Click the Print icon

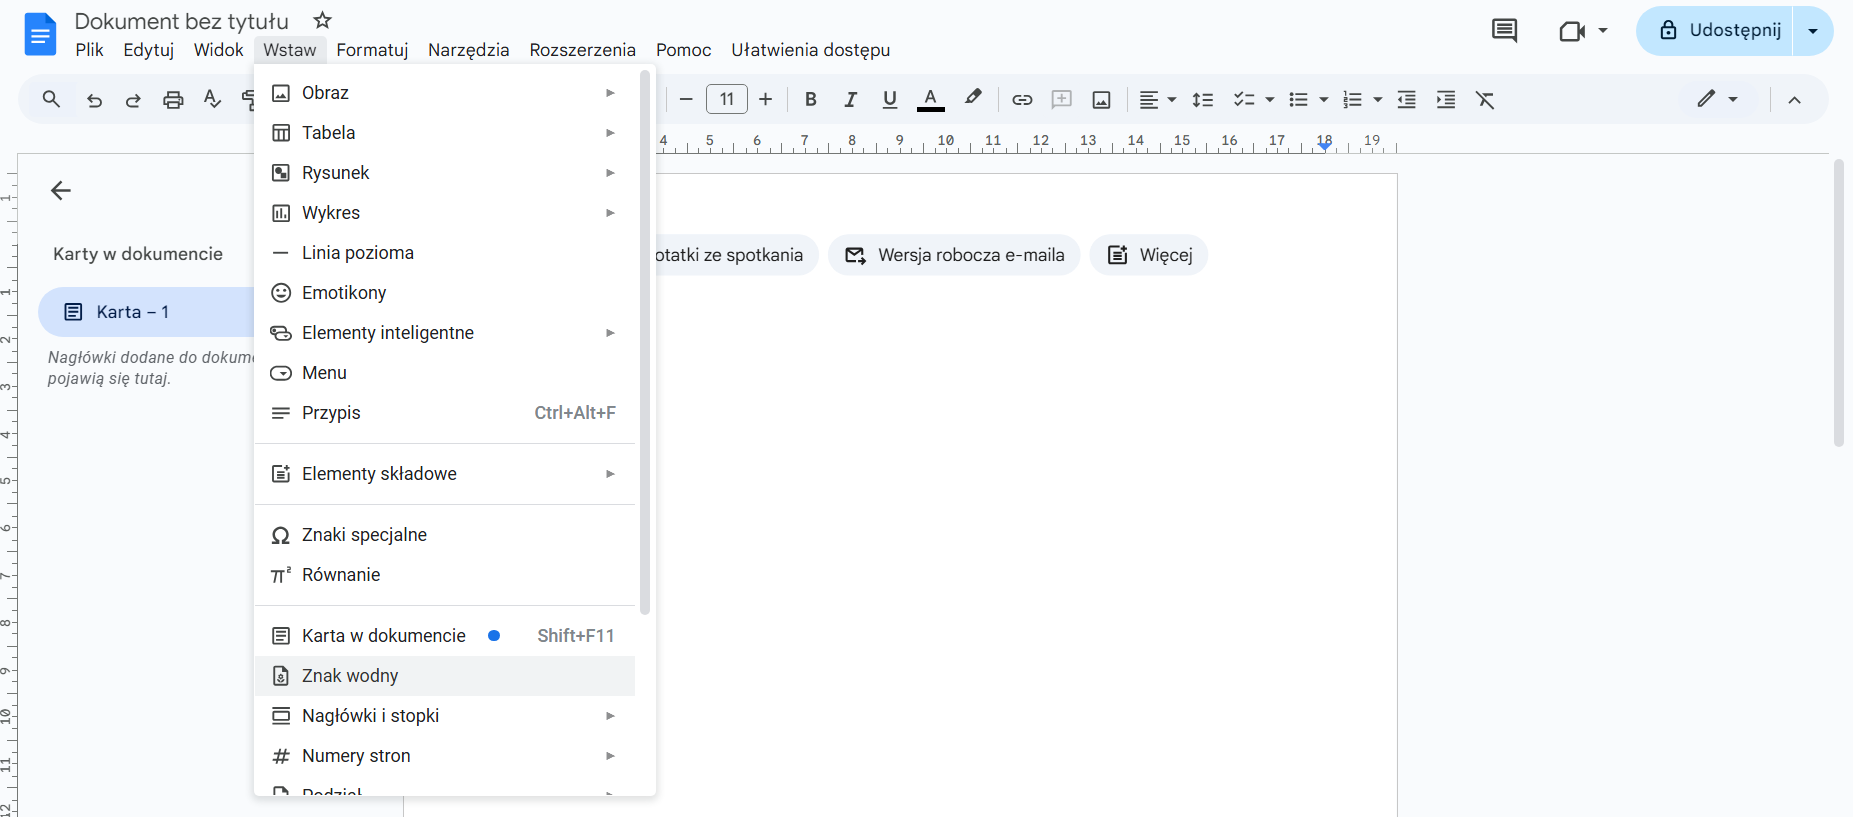tap(173, 100)
